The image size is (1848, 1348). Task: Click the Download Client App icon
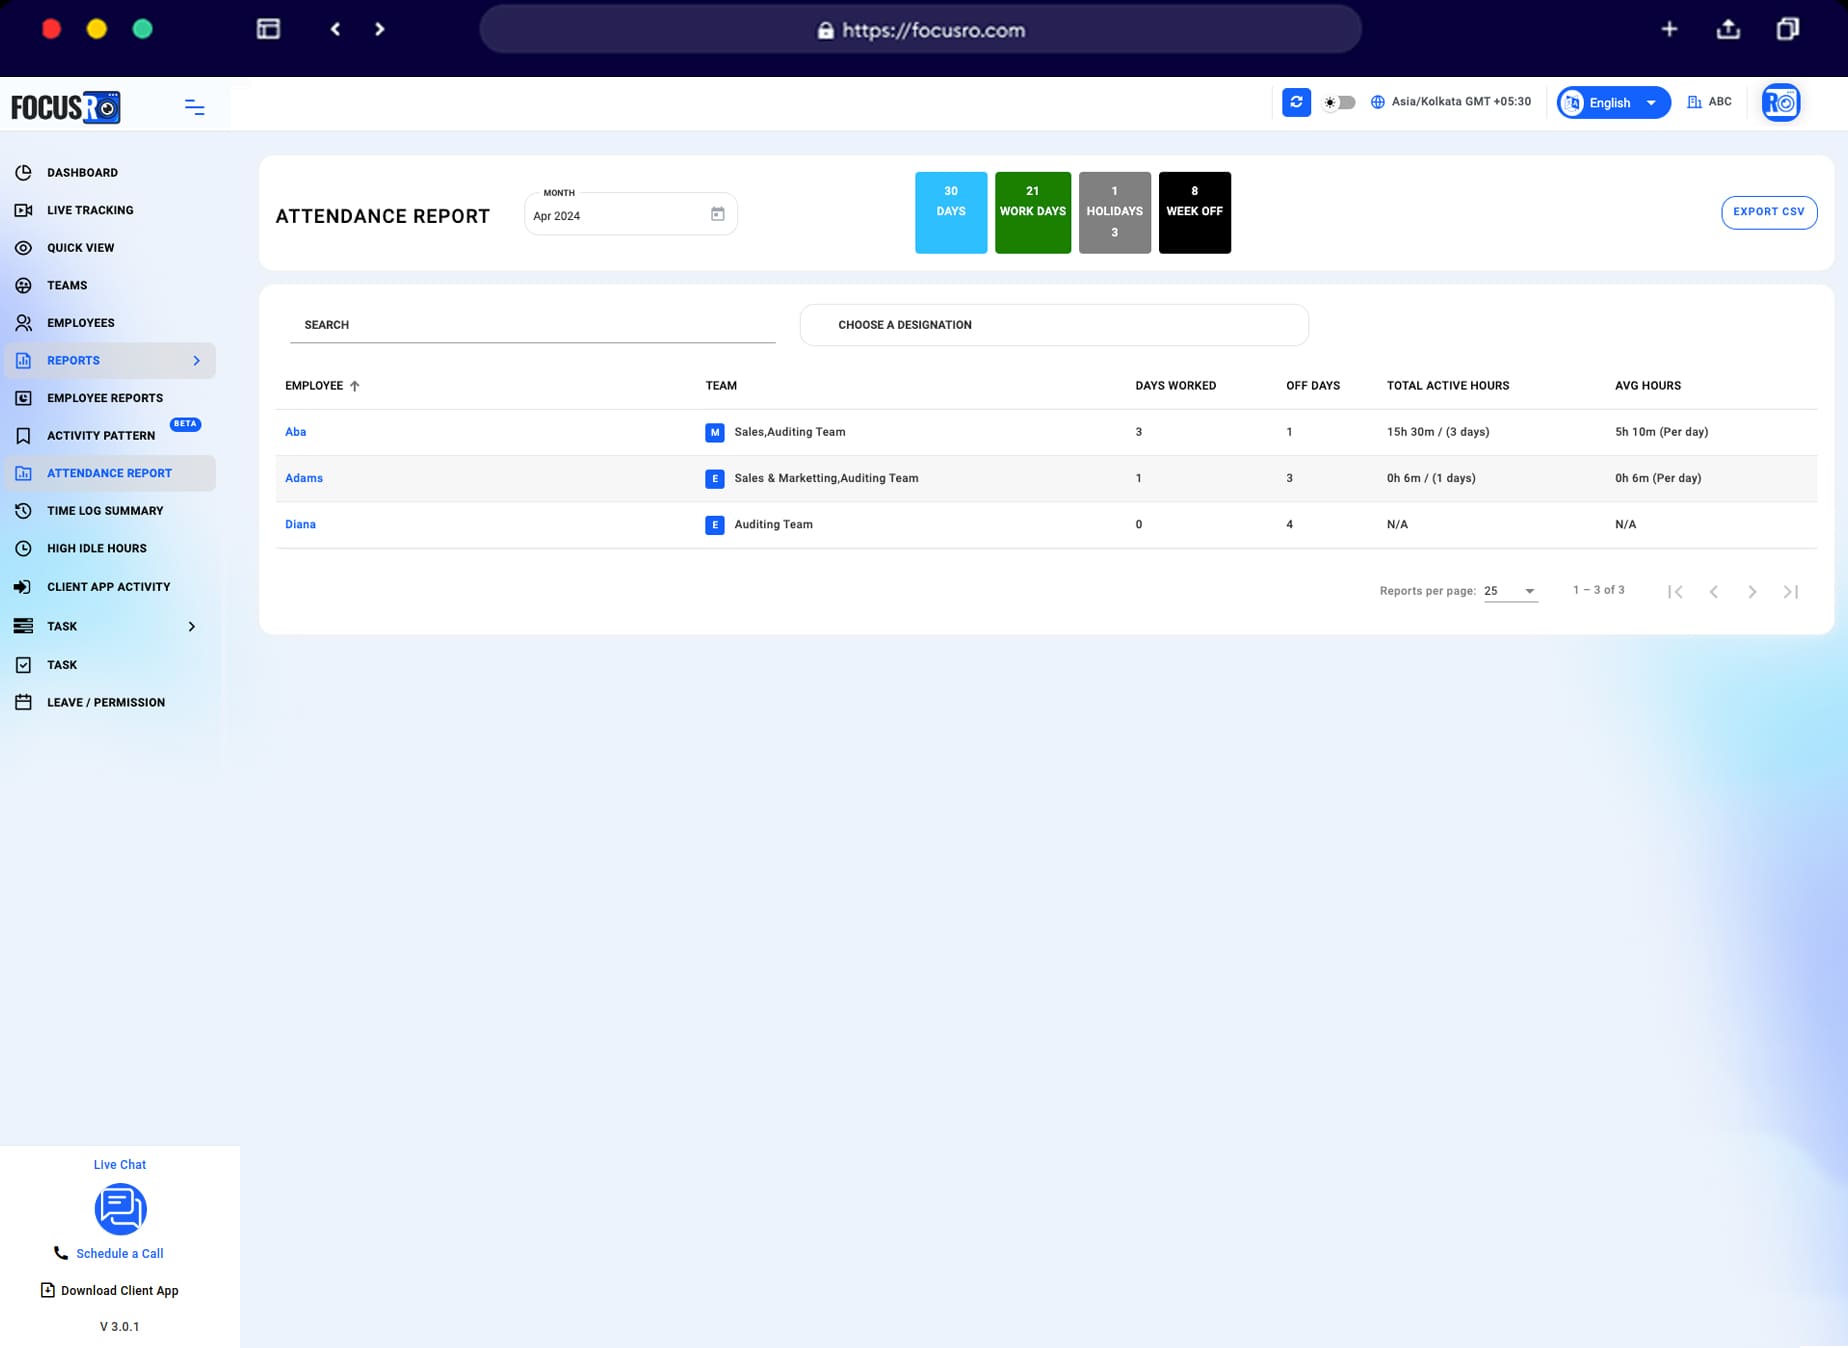(x=47, y=1290)
